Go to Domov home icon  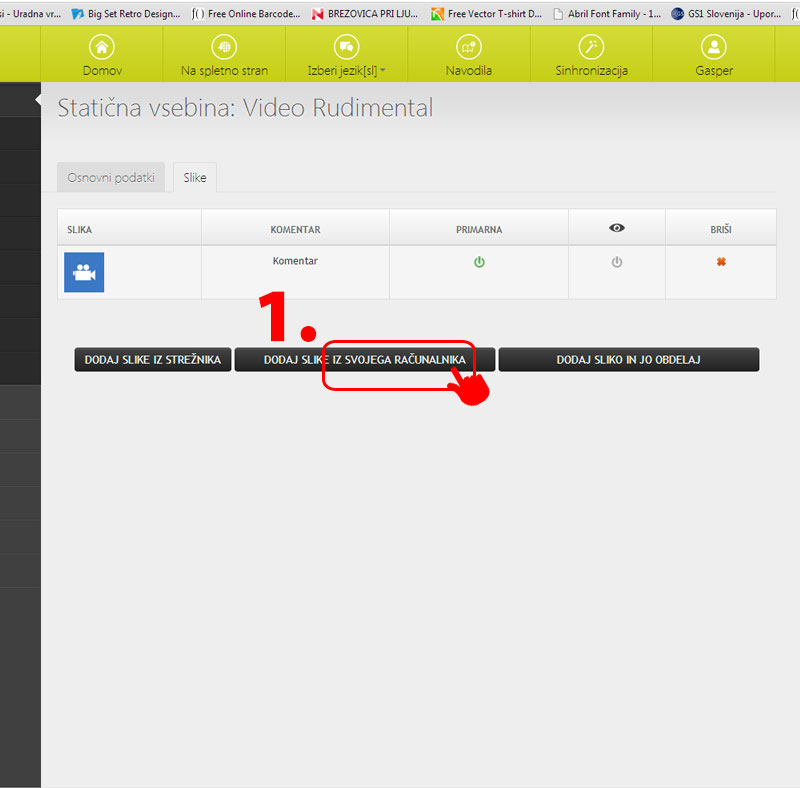click(x=102, y=47)
